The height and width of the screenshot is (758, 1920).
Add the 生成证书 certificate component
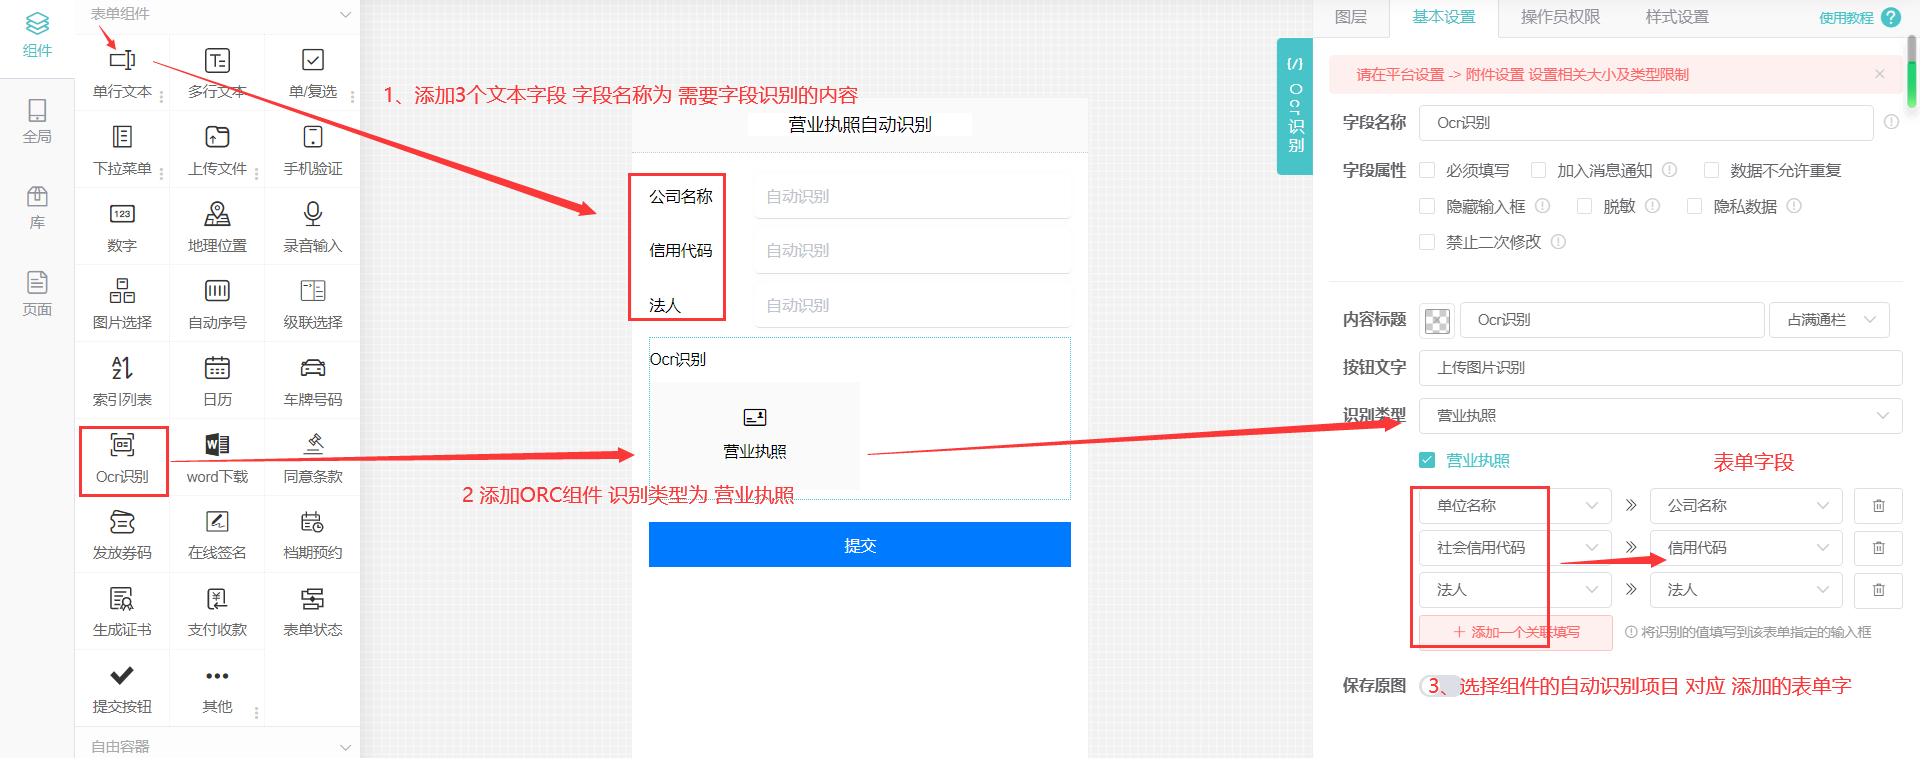(x=122, y=612)
